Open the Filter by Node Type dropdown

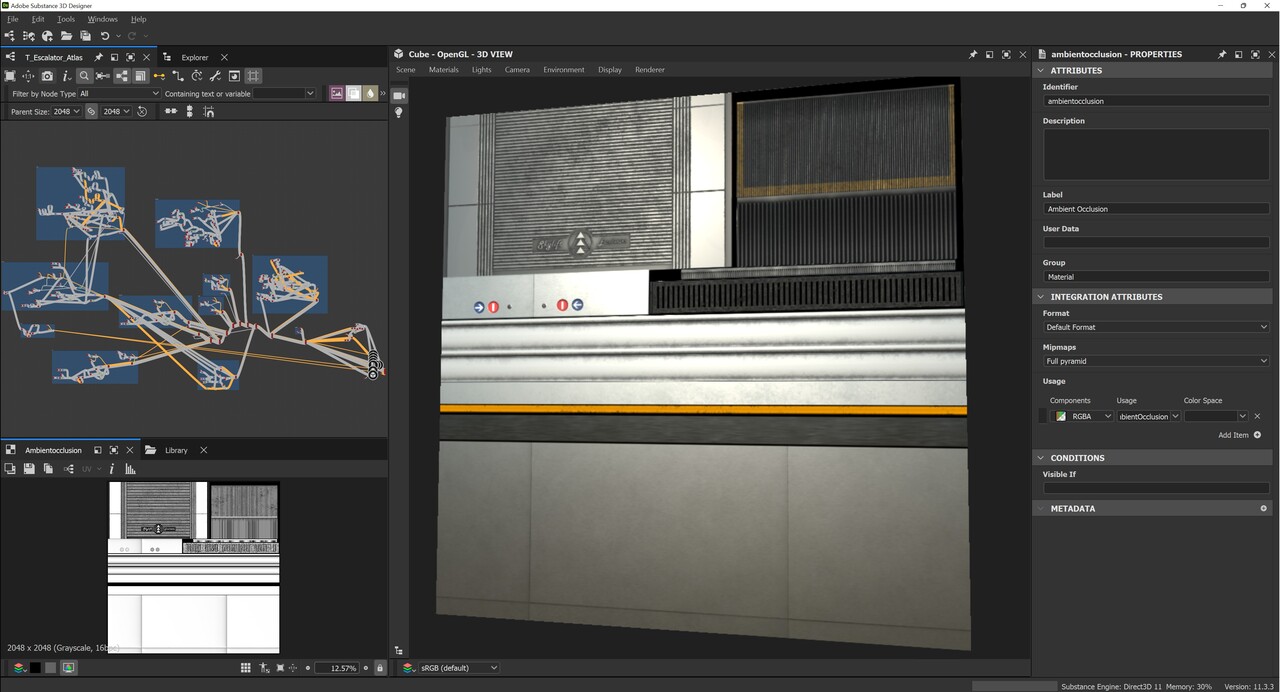(119, 94)
